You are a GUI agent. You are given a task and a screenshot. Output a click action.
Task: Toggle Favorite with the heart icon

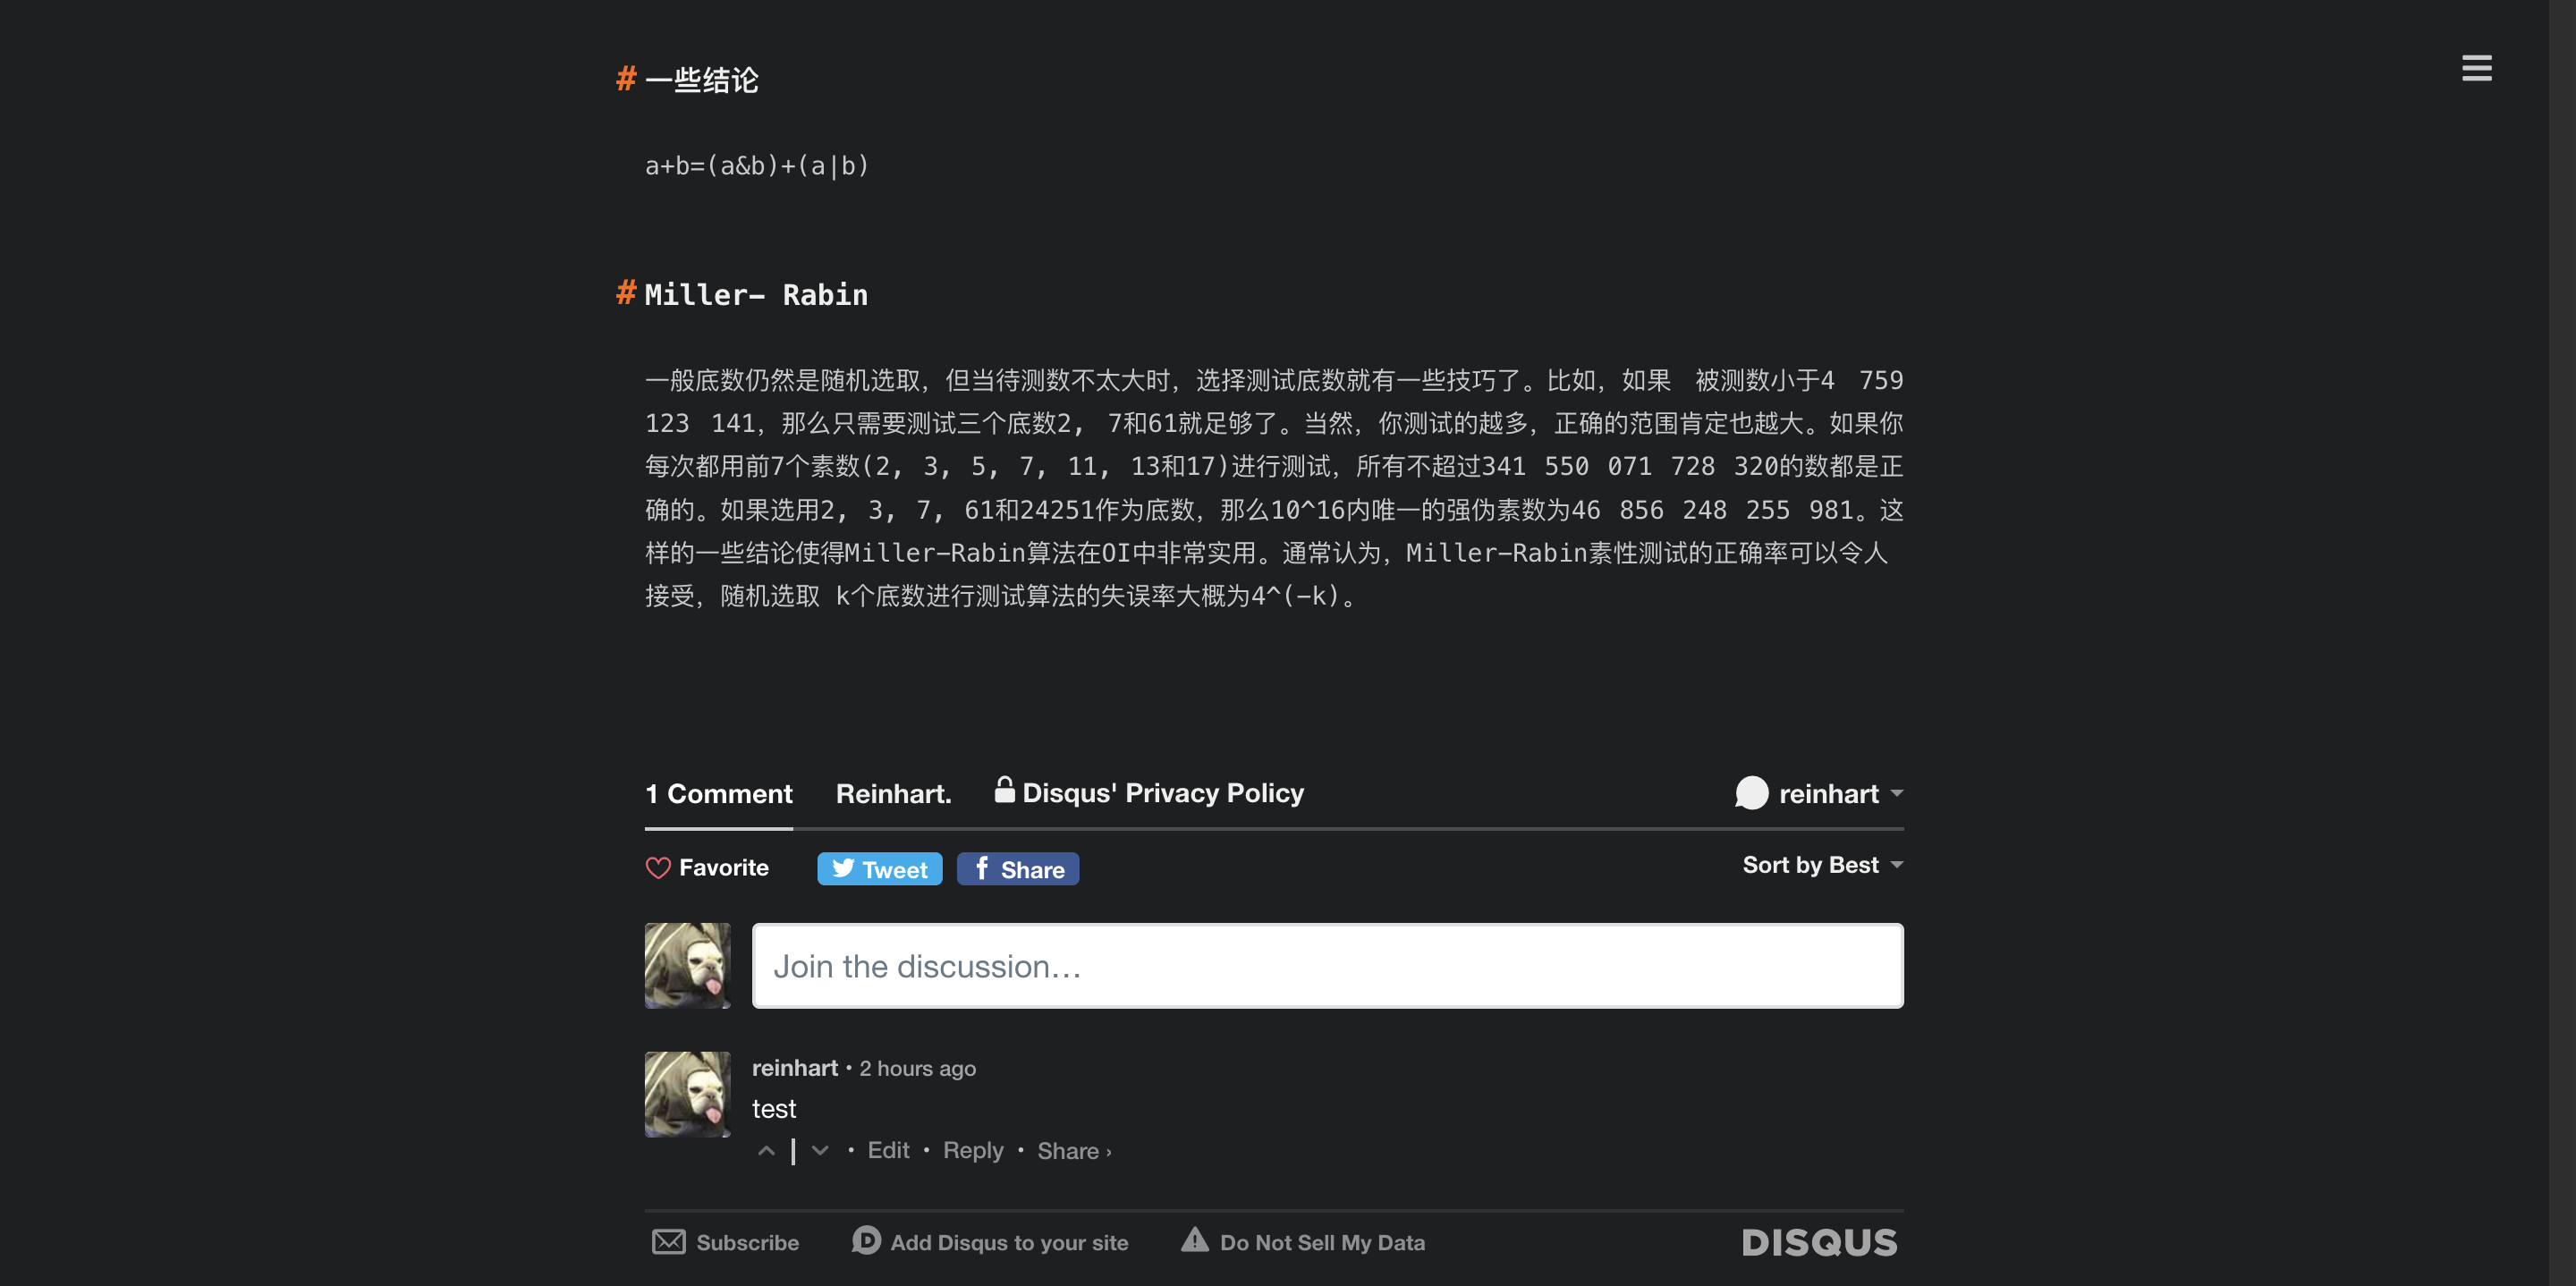pos(658,867)
